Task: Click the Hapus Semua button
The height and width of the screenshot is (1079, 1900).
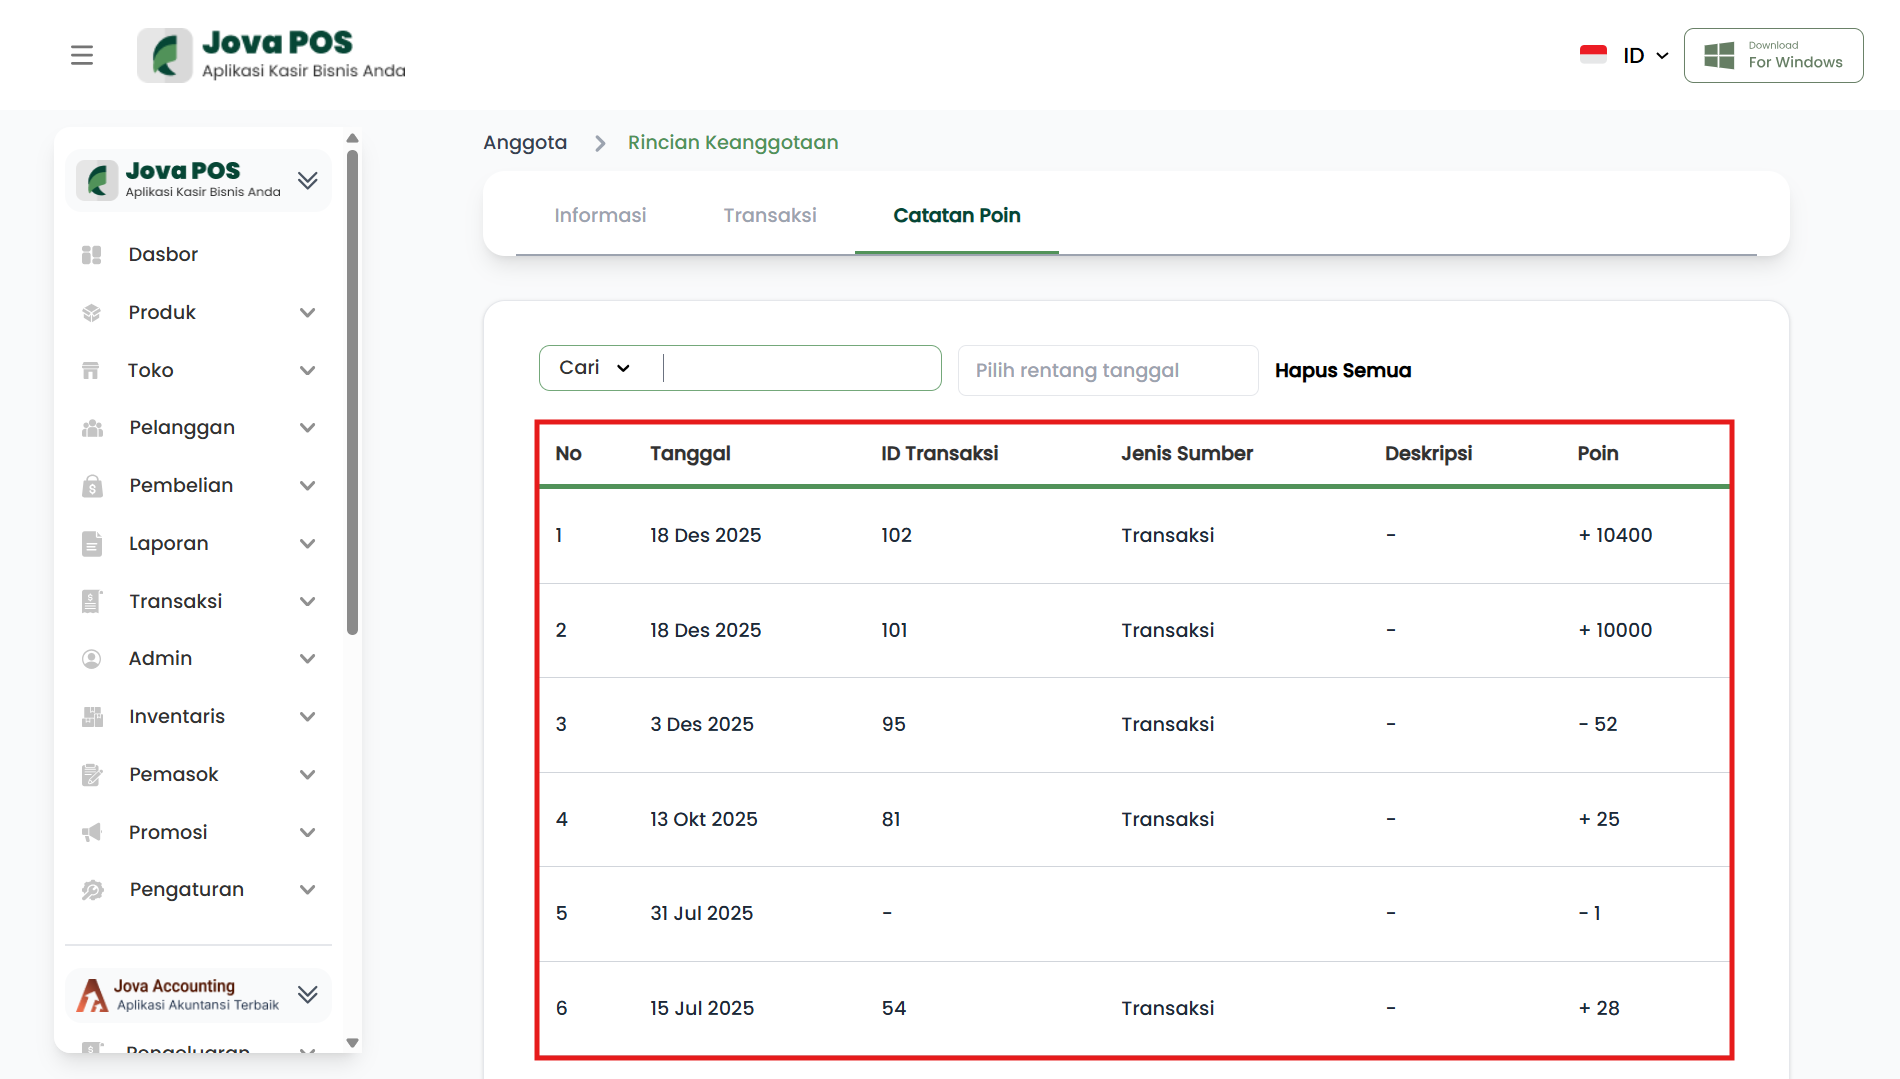Action: pos(1343,371)
